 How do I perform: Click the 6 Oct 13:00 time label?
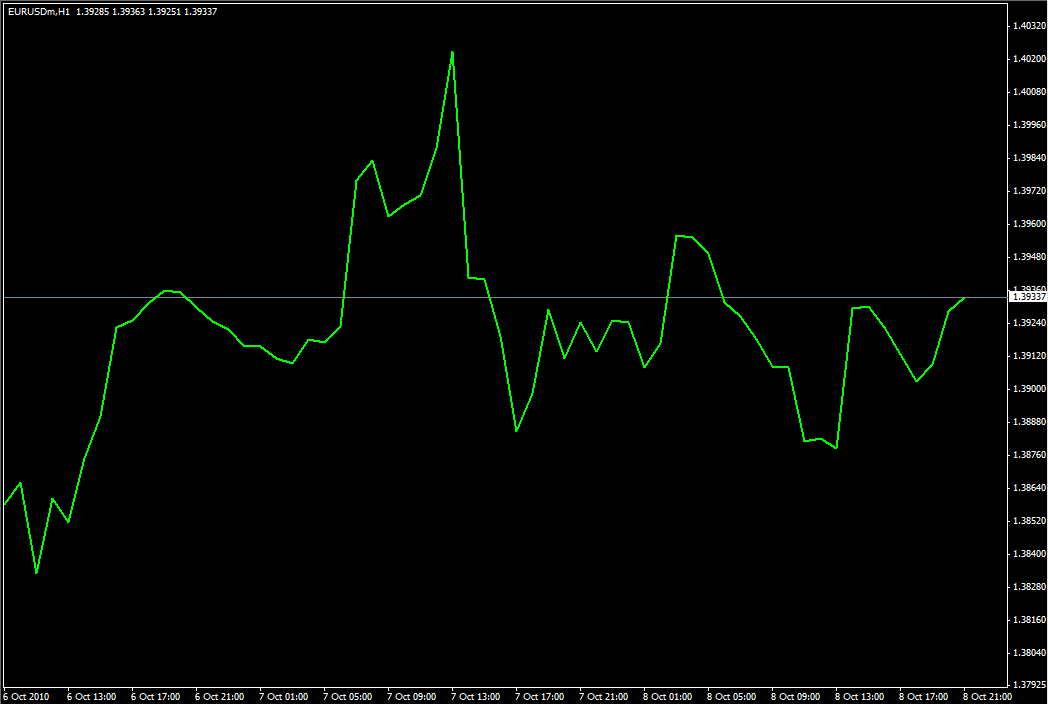(x=92, y=697)
